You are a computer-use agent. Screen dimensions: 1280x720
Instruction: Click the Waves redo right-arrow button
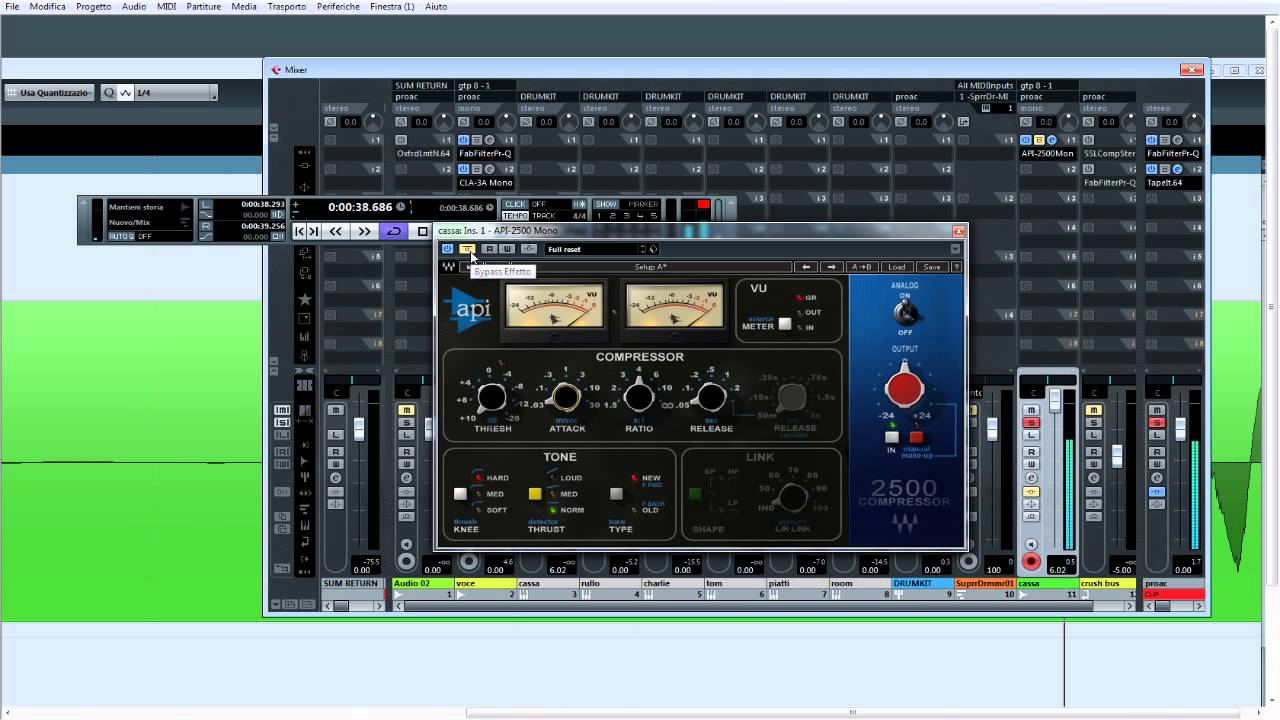click(832, 267)
